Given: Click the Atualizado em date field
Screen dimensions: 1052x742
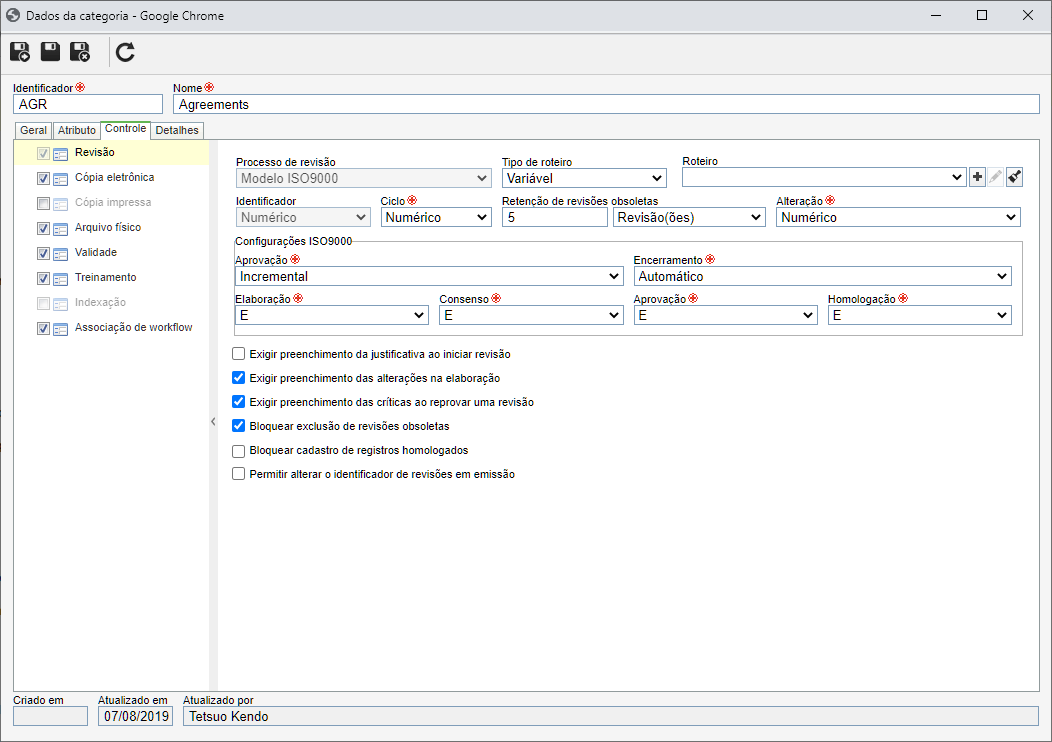Looking at the screenshot, I should click(136, 717).
